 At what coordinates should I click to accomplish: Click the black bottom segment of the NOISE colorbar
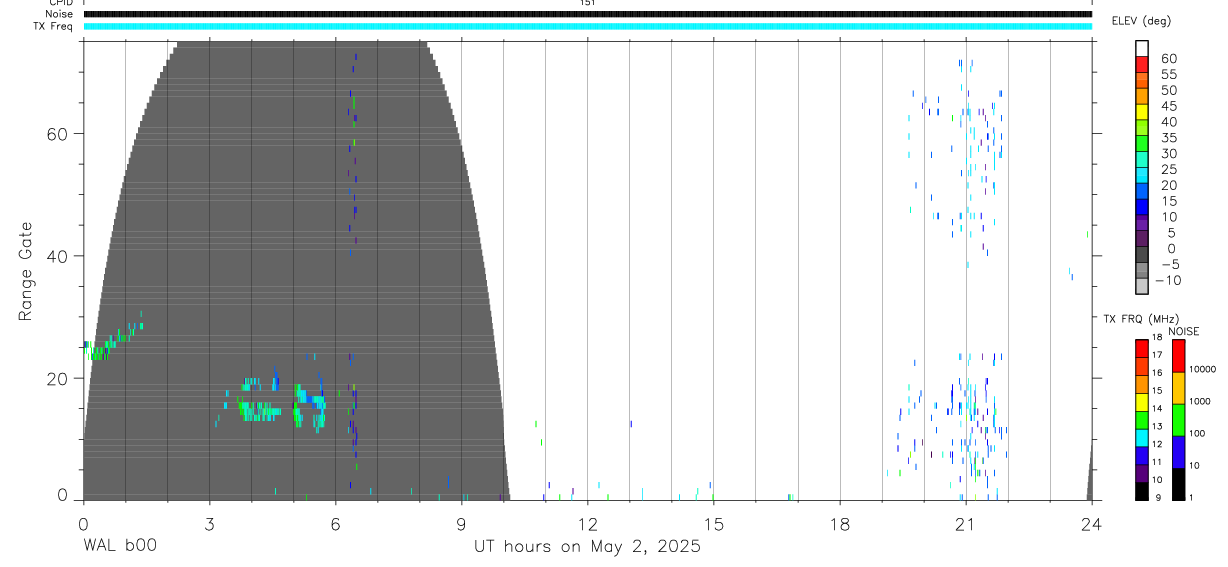click(1178, 484)
